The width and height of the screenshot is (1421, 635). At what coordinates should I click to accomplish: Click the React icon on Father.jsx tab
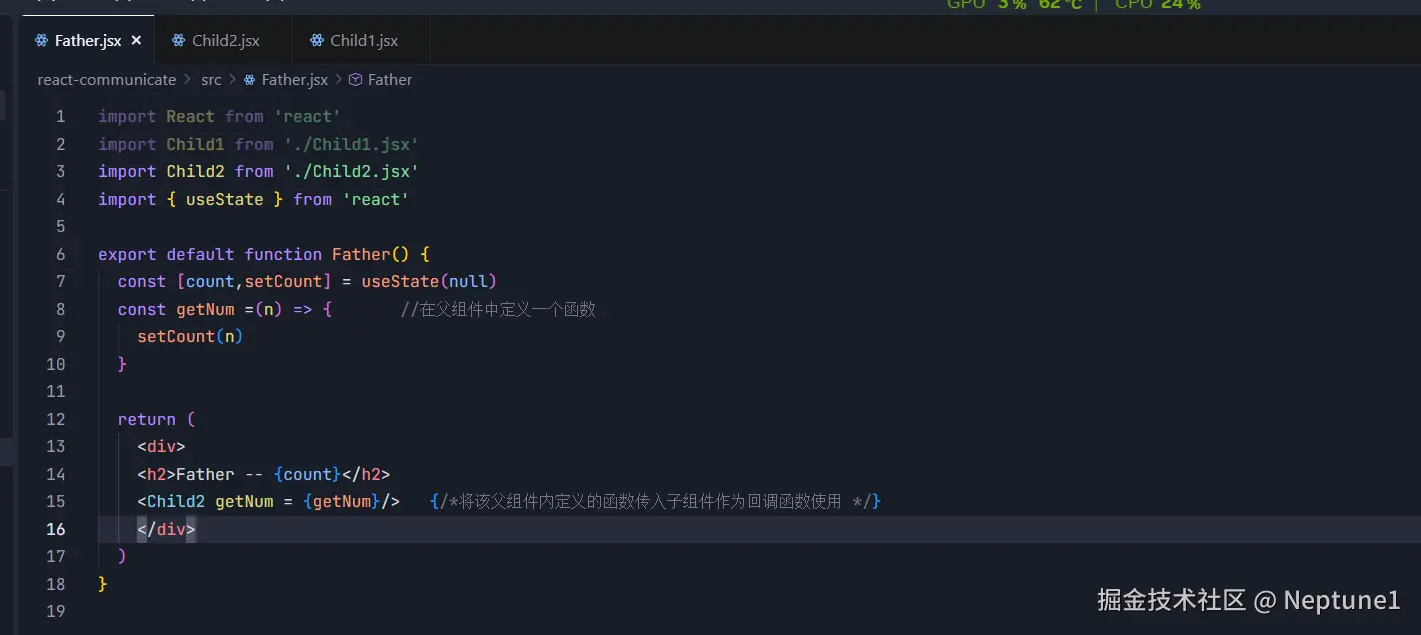tap(41, 41)
